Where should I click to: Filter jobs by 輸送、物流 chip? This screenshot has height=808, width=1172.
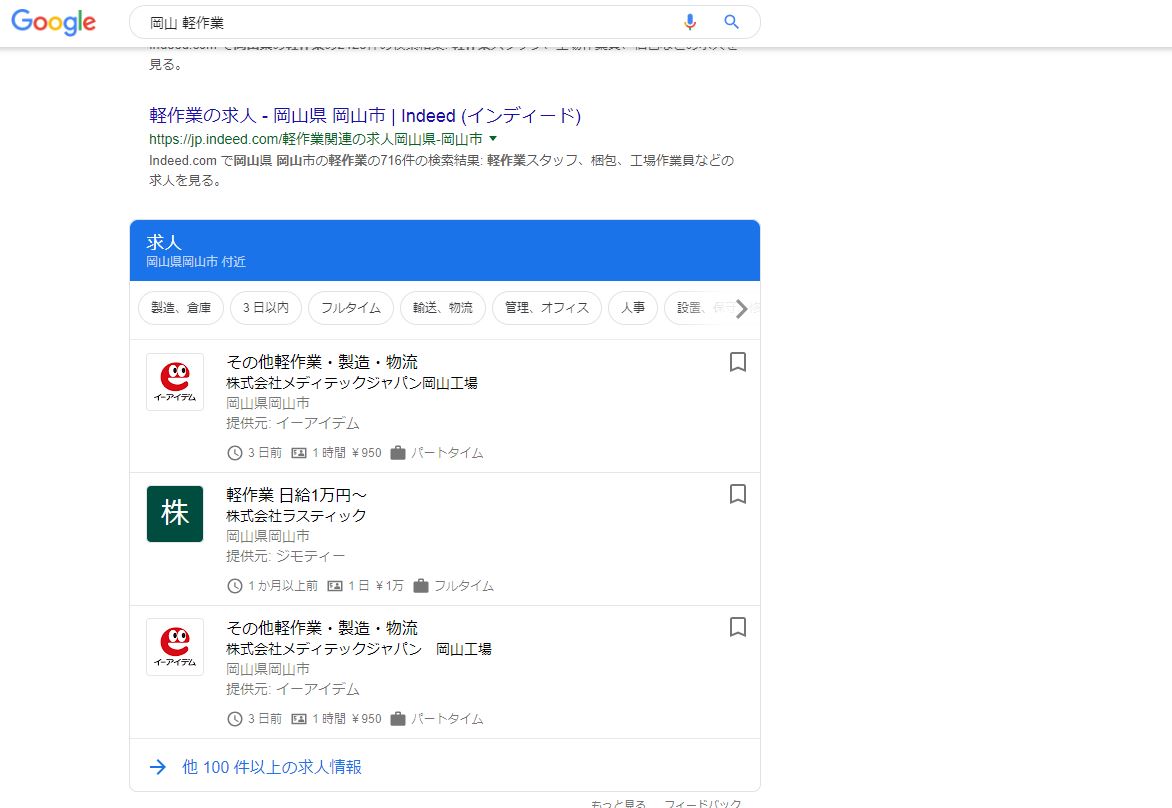(442, 308)
